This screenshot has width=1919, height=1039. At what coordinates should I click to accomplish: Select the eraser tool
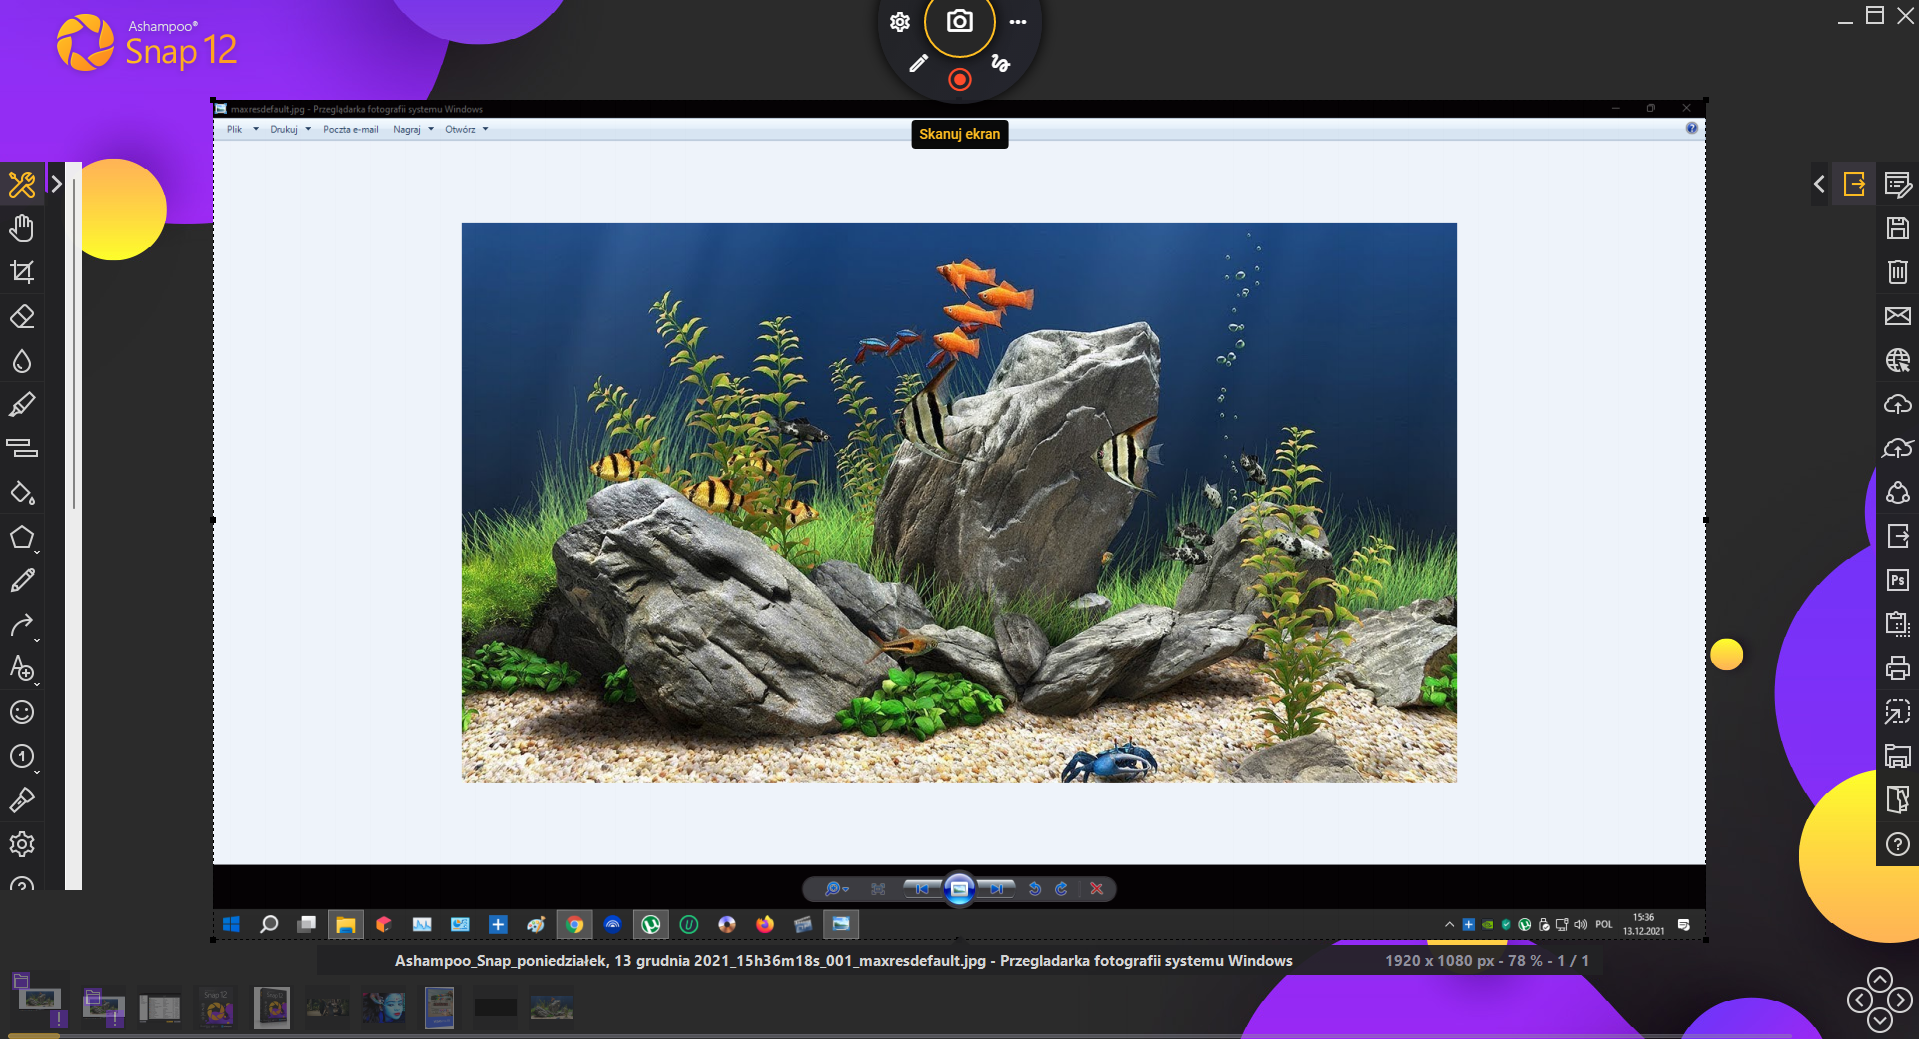[22, 316]
